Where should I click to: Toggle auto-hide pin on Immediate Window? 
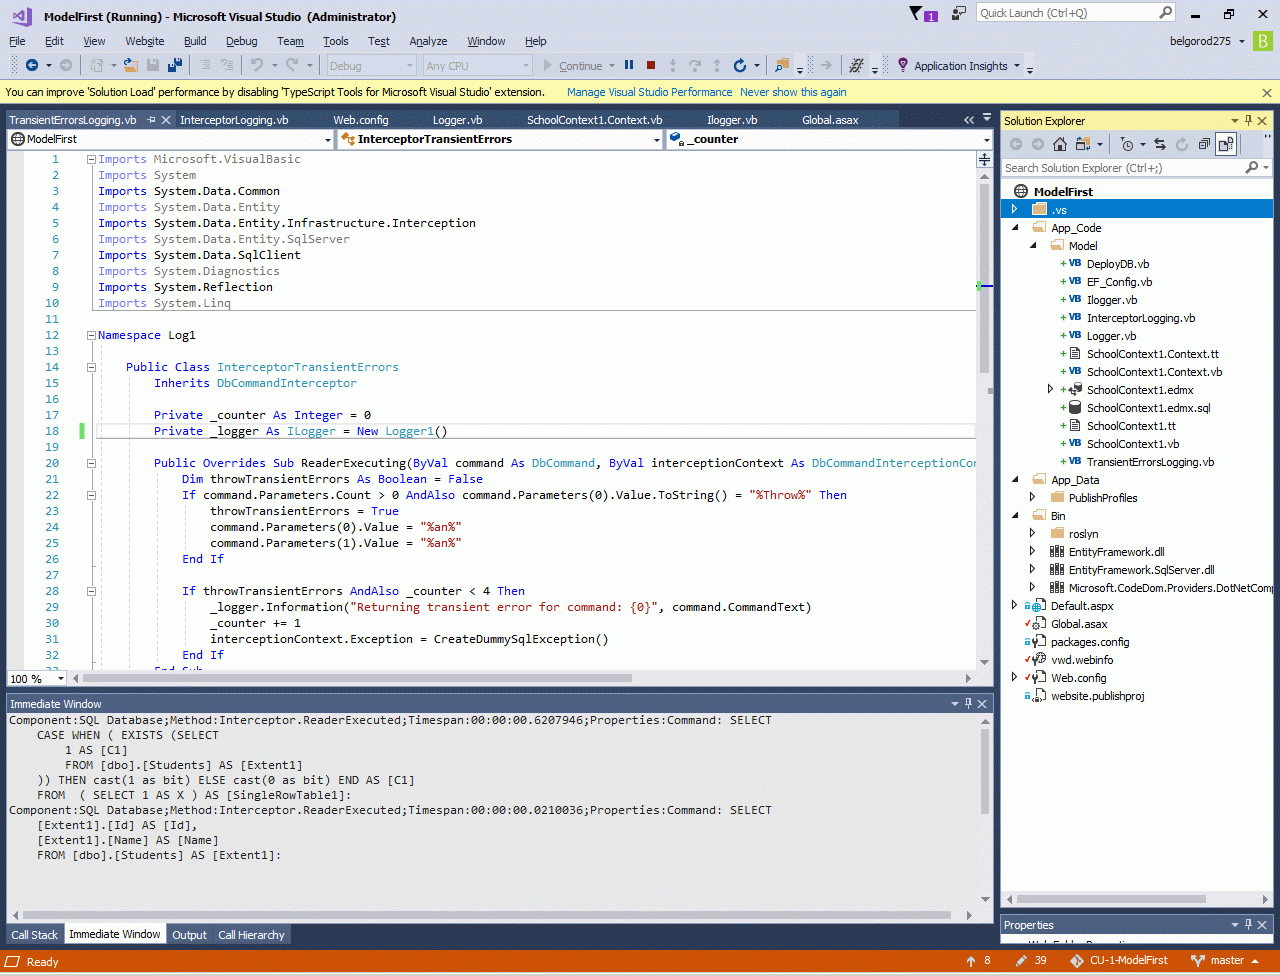[969, 704]
